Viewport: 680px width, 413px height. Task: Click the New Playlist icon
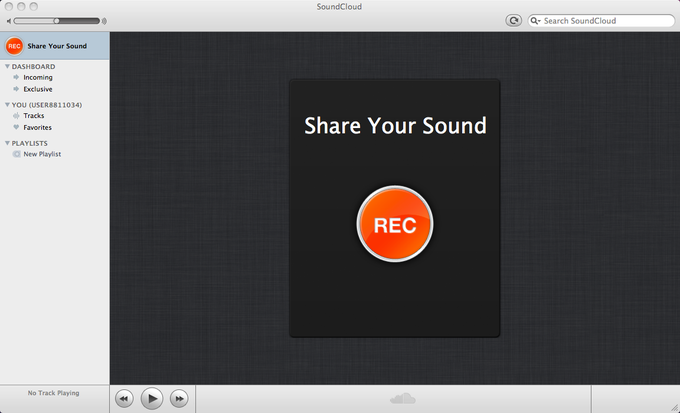[x=16, y=154]
